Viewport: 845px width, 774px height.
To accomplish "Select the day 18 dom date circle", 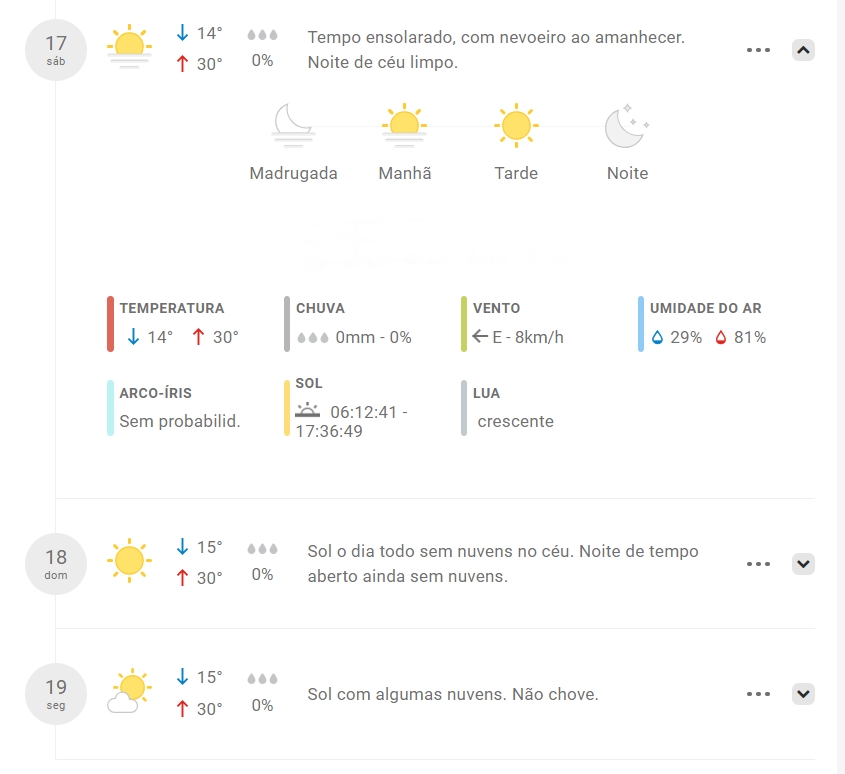I will point(56,564).
